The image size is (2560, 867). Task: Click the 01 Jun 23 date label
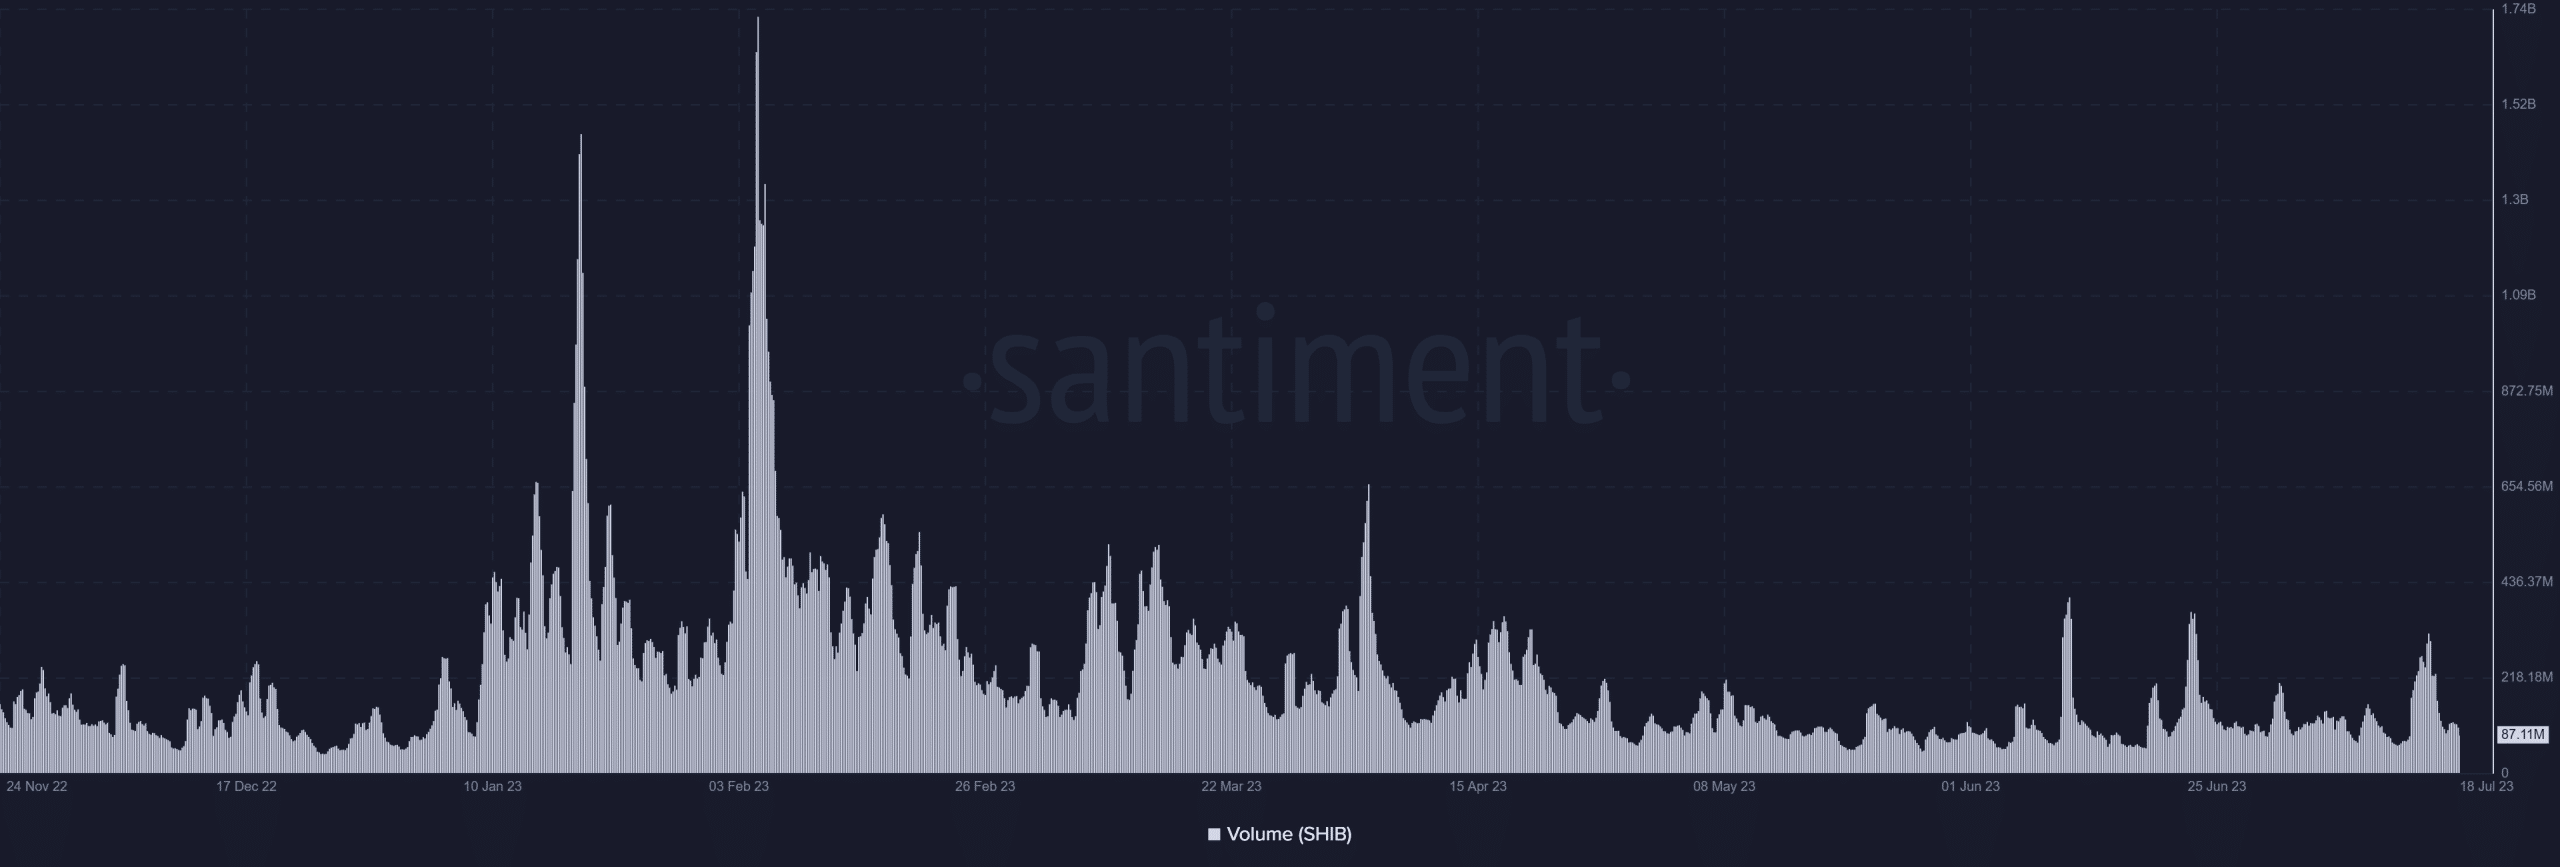1970,786
